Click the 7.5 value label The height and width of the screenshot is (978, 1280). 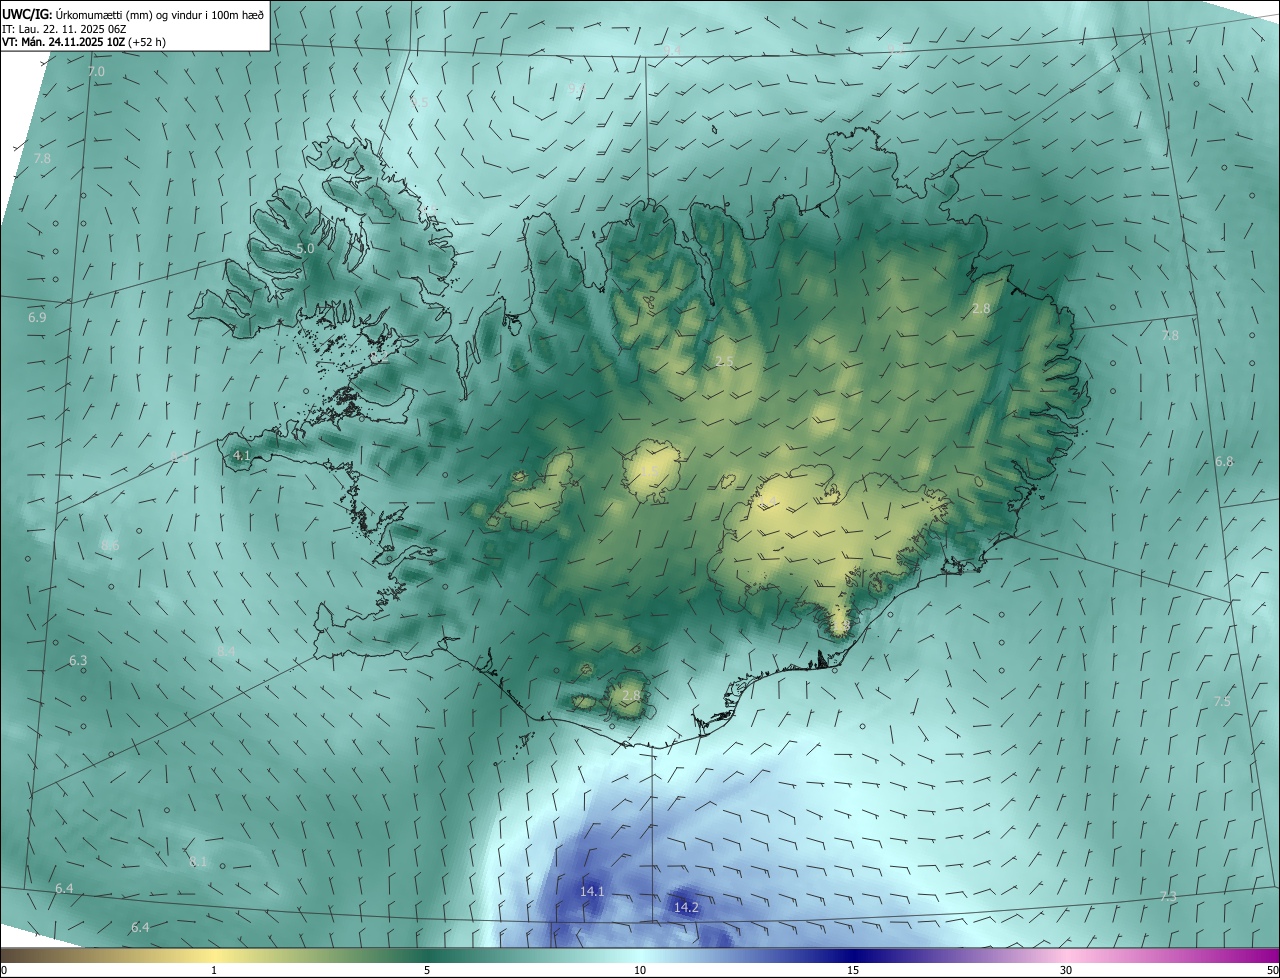click(1222, 702)
